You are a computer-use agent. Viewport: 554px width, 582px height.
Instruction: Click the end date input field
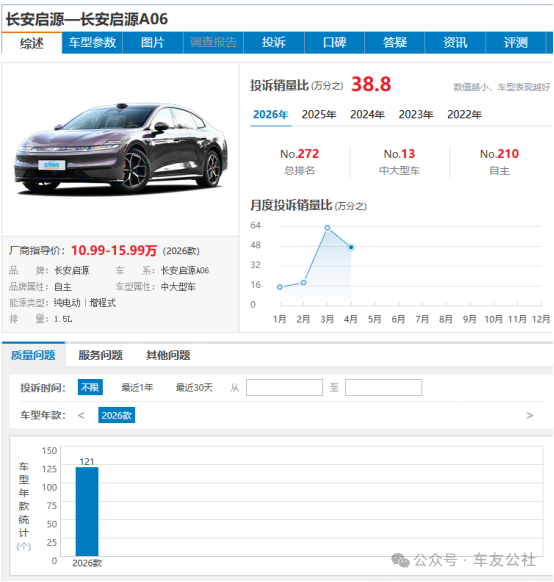coord(383,388)
